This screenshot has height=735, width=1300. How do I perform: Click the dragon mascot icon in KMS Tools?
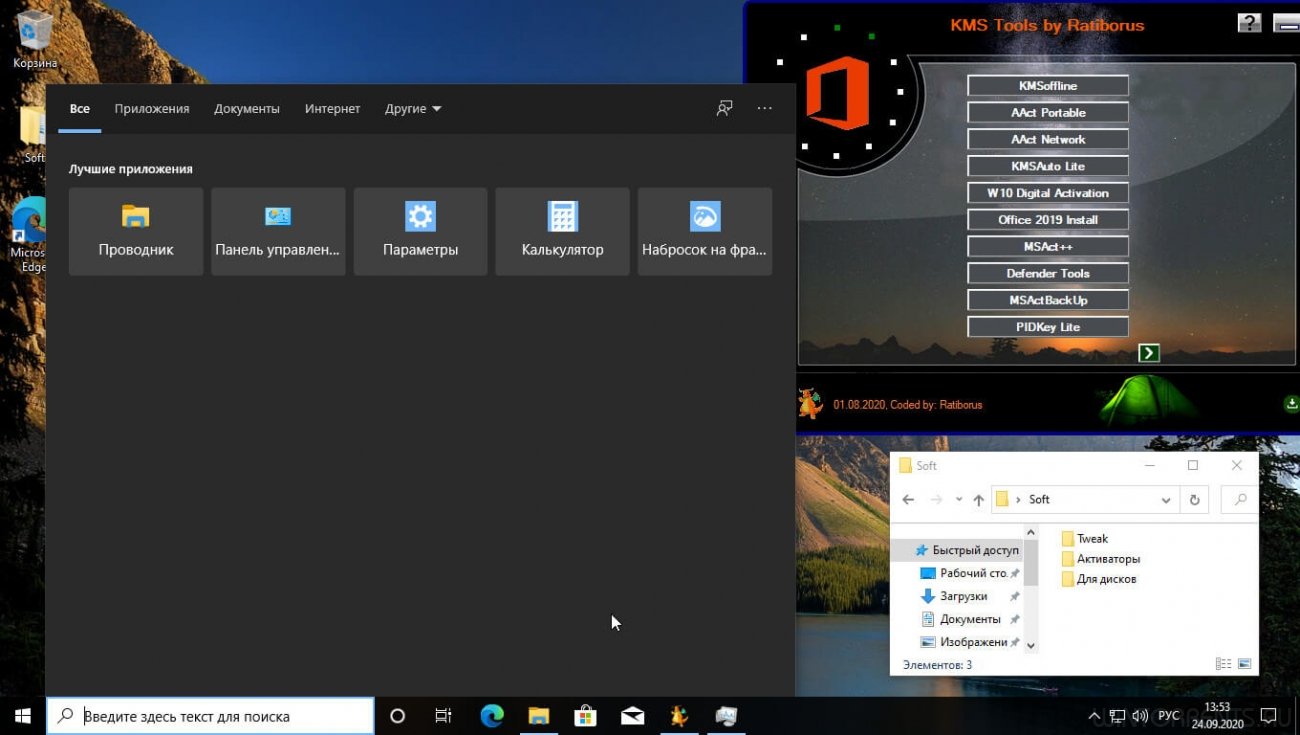pyautogui.click(x=809, y=403)
